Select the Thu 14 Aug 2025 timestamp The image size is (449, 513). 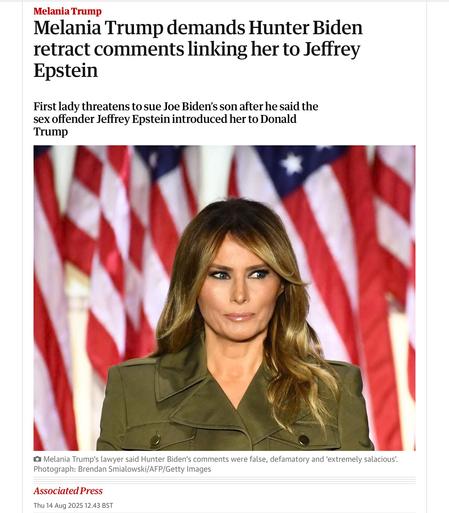tap(73, 505)
